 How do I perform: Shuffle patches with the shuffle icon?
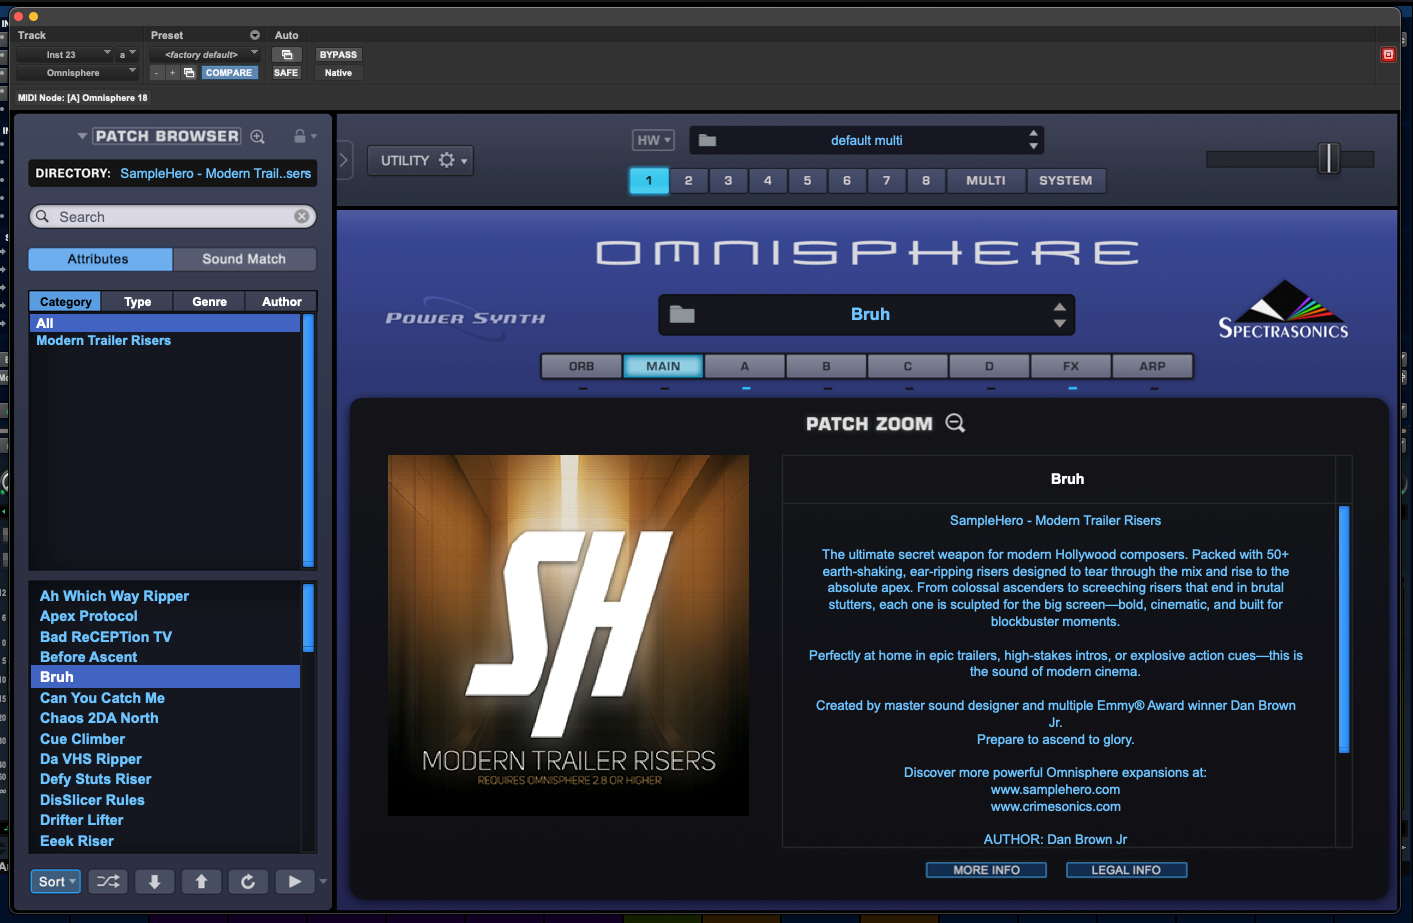tap(108, 881)
